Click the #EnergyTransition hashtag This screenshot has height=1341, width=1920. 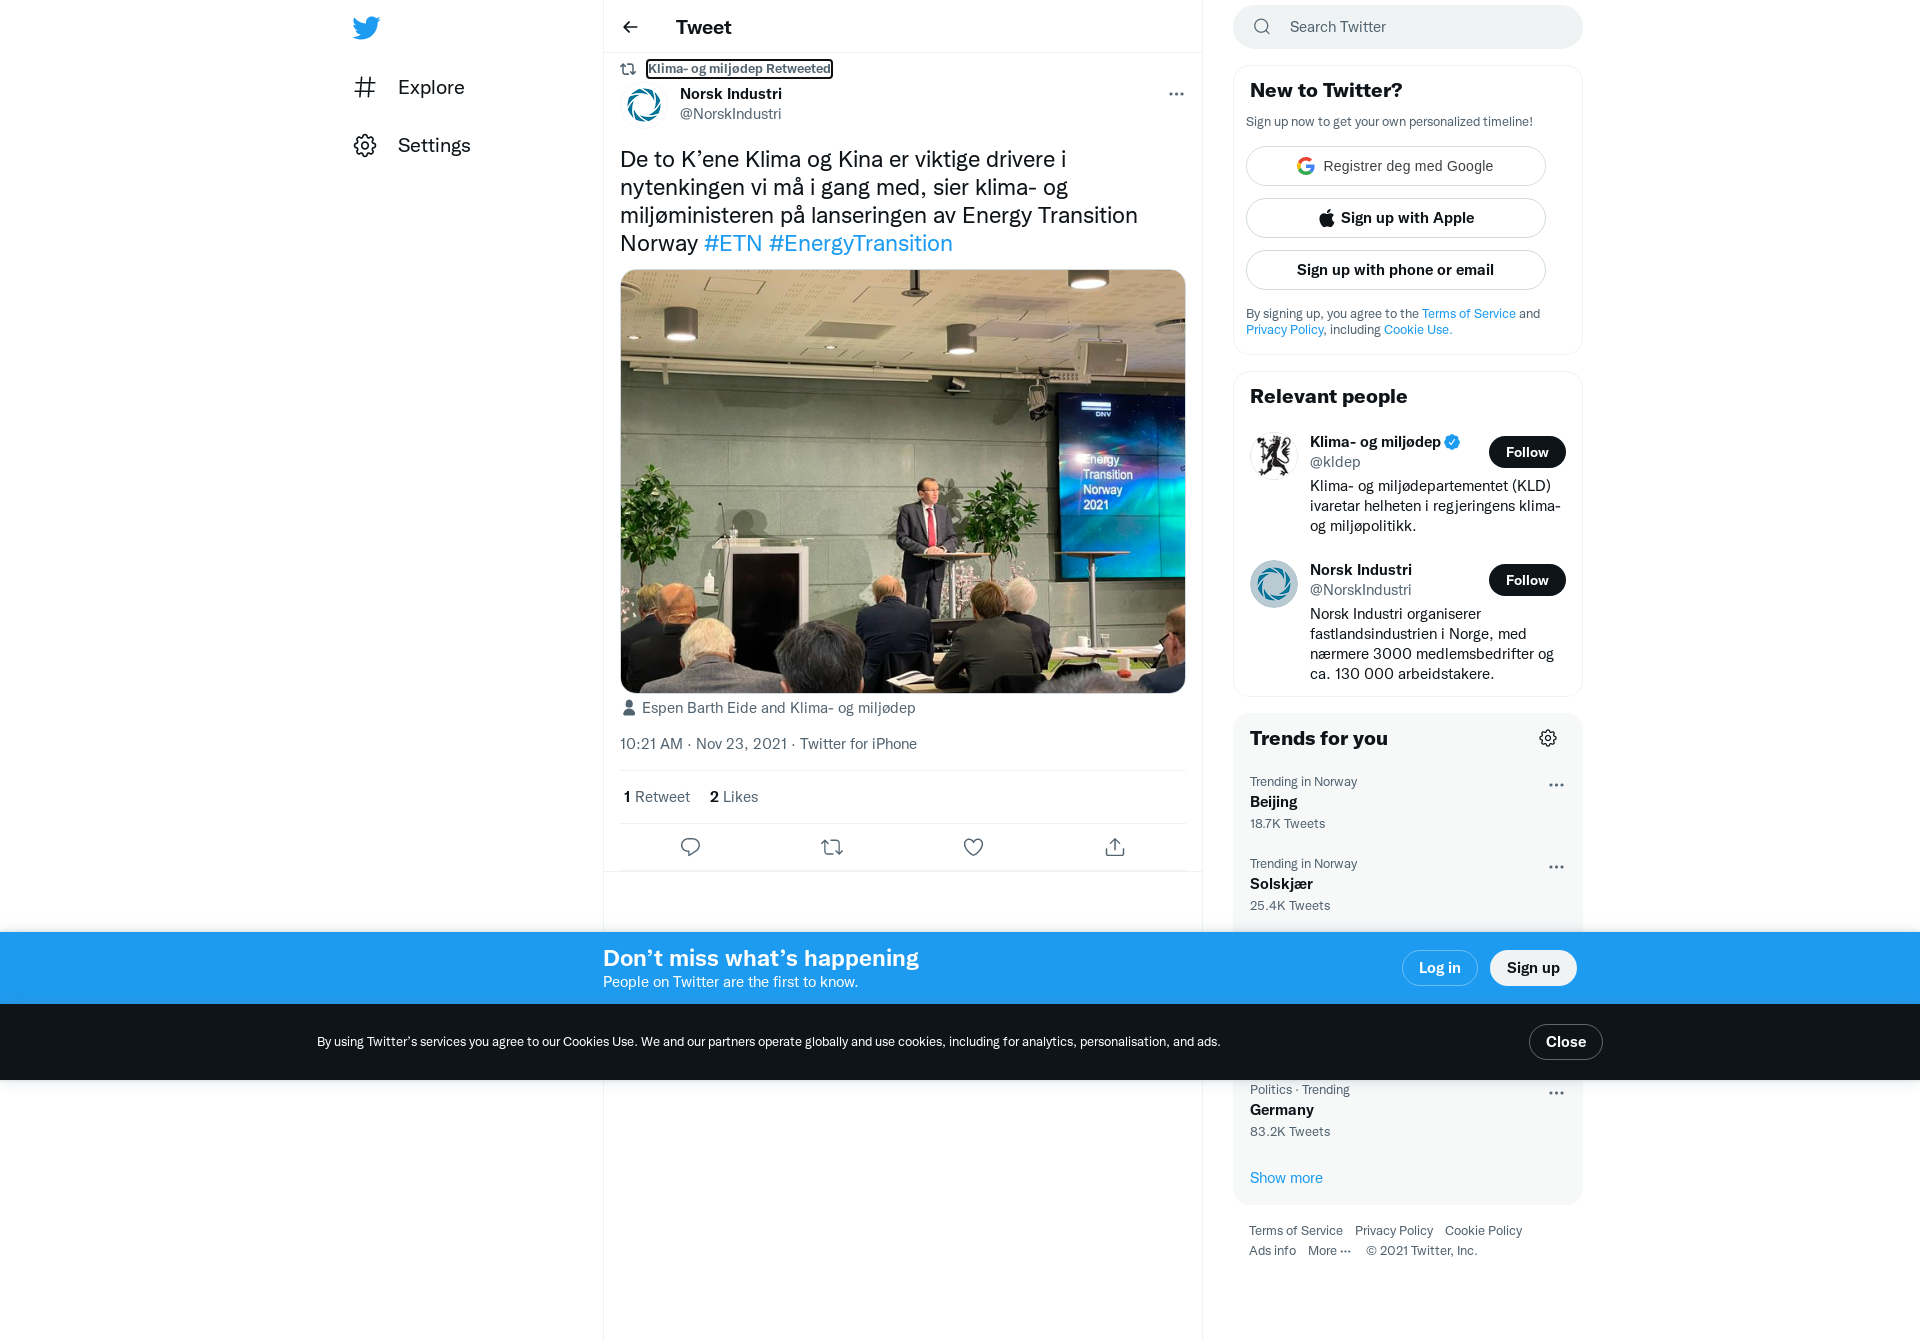pos(860,243)
